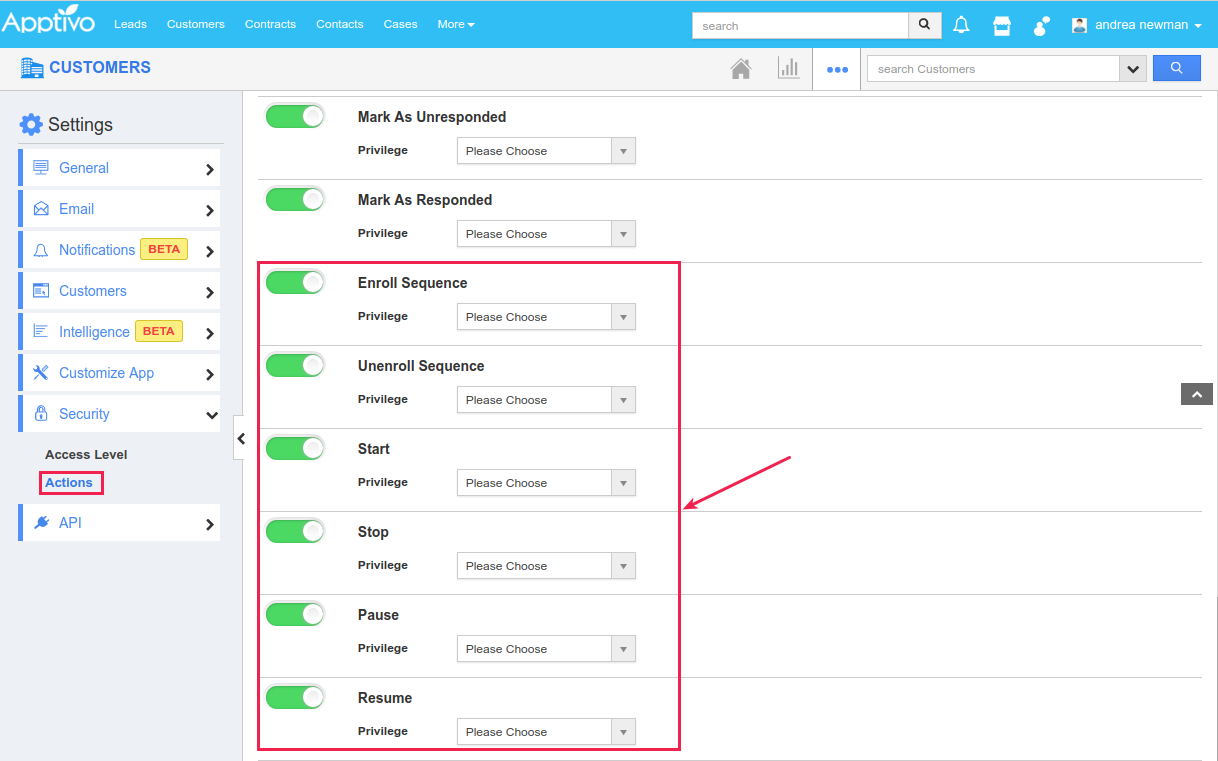The height and width of the screenshot is (761, 1218).
Task: Click the Apptivo logo
Action: (x=48, y=19)
